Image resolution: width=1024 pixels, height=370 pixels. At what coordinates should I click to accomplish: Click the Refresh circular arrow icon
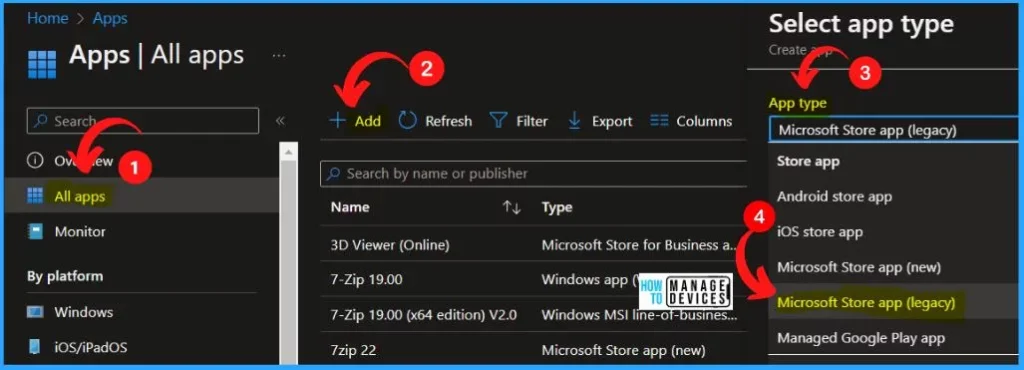[x=408, y=121]
